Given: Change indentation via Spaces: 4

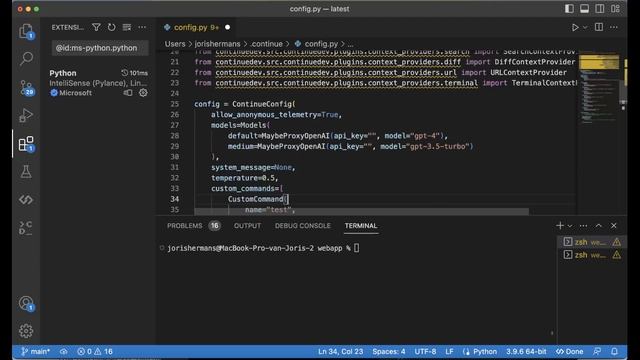Looking at the screenshot, I should (x=389, y=351).
